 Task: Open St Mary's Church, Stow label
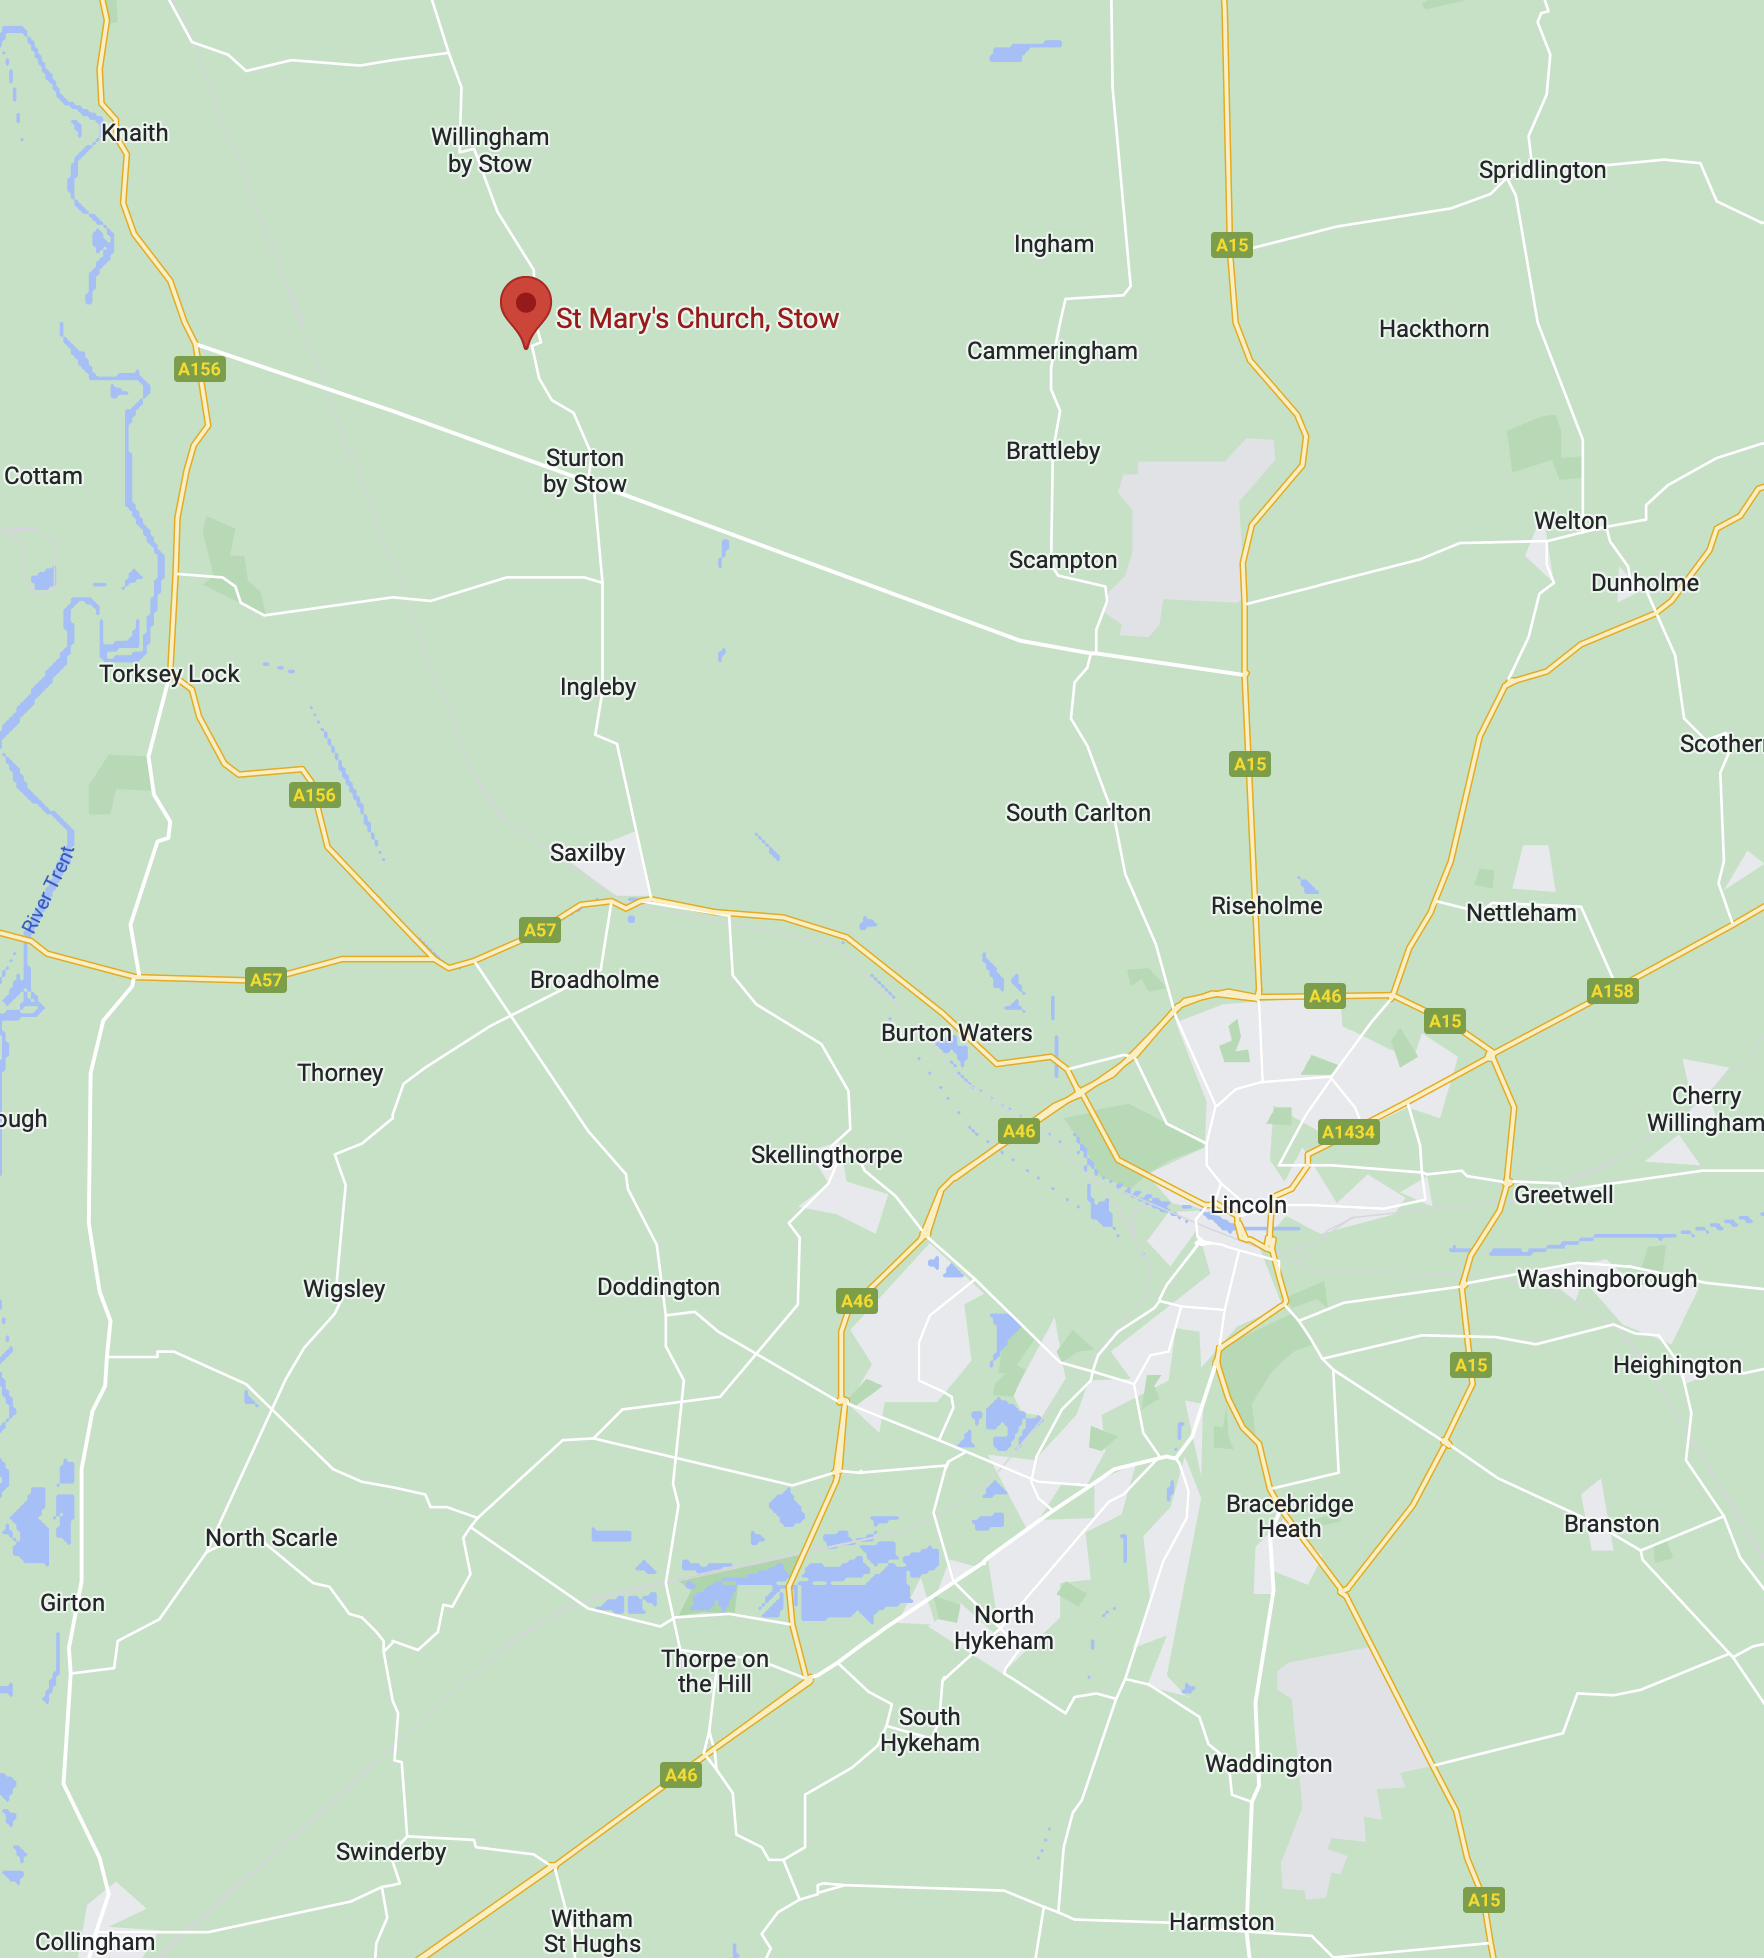(x=697, y=318)
